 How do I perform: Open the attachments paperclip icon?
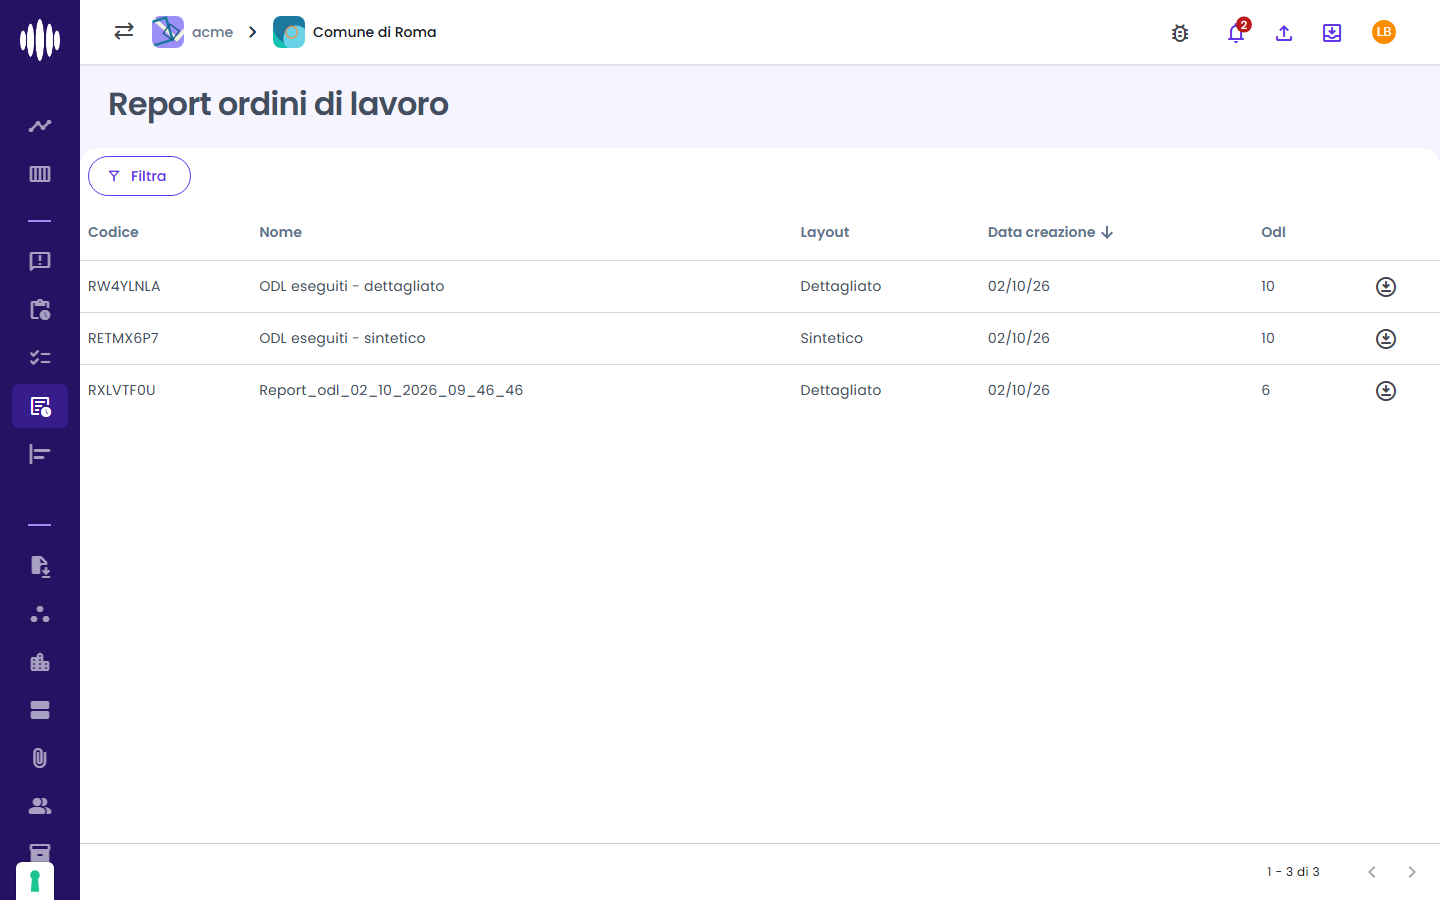(40, 758)
